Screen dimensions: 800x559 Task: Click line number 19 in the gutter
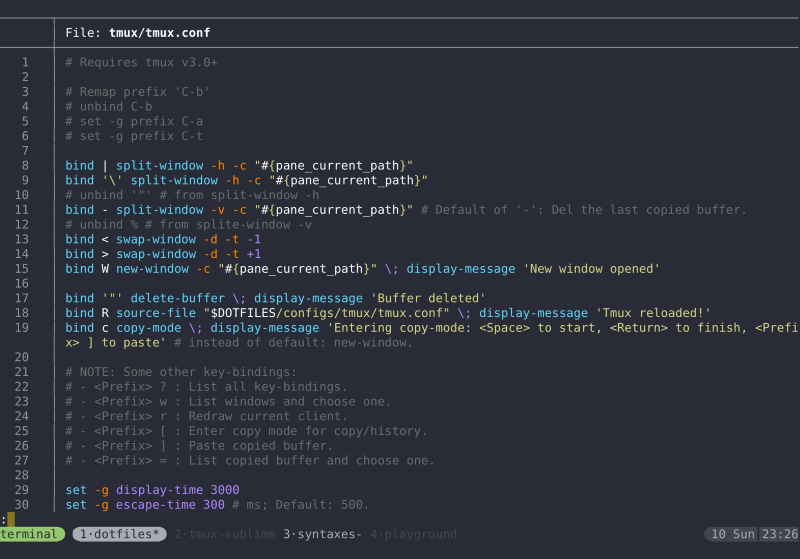[21, 328]
